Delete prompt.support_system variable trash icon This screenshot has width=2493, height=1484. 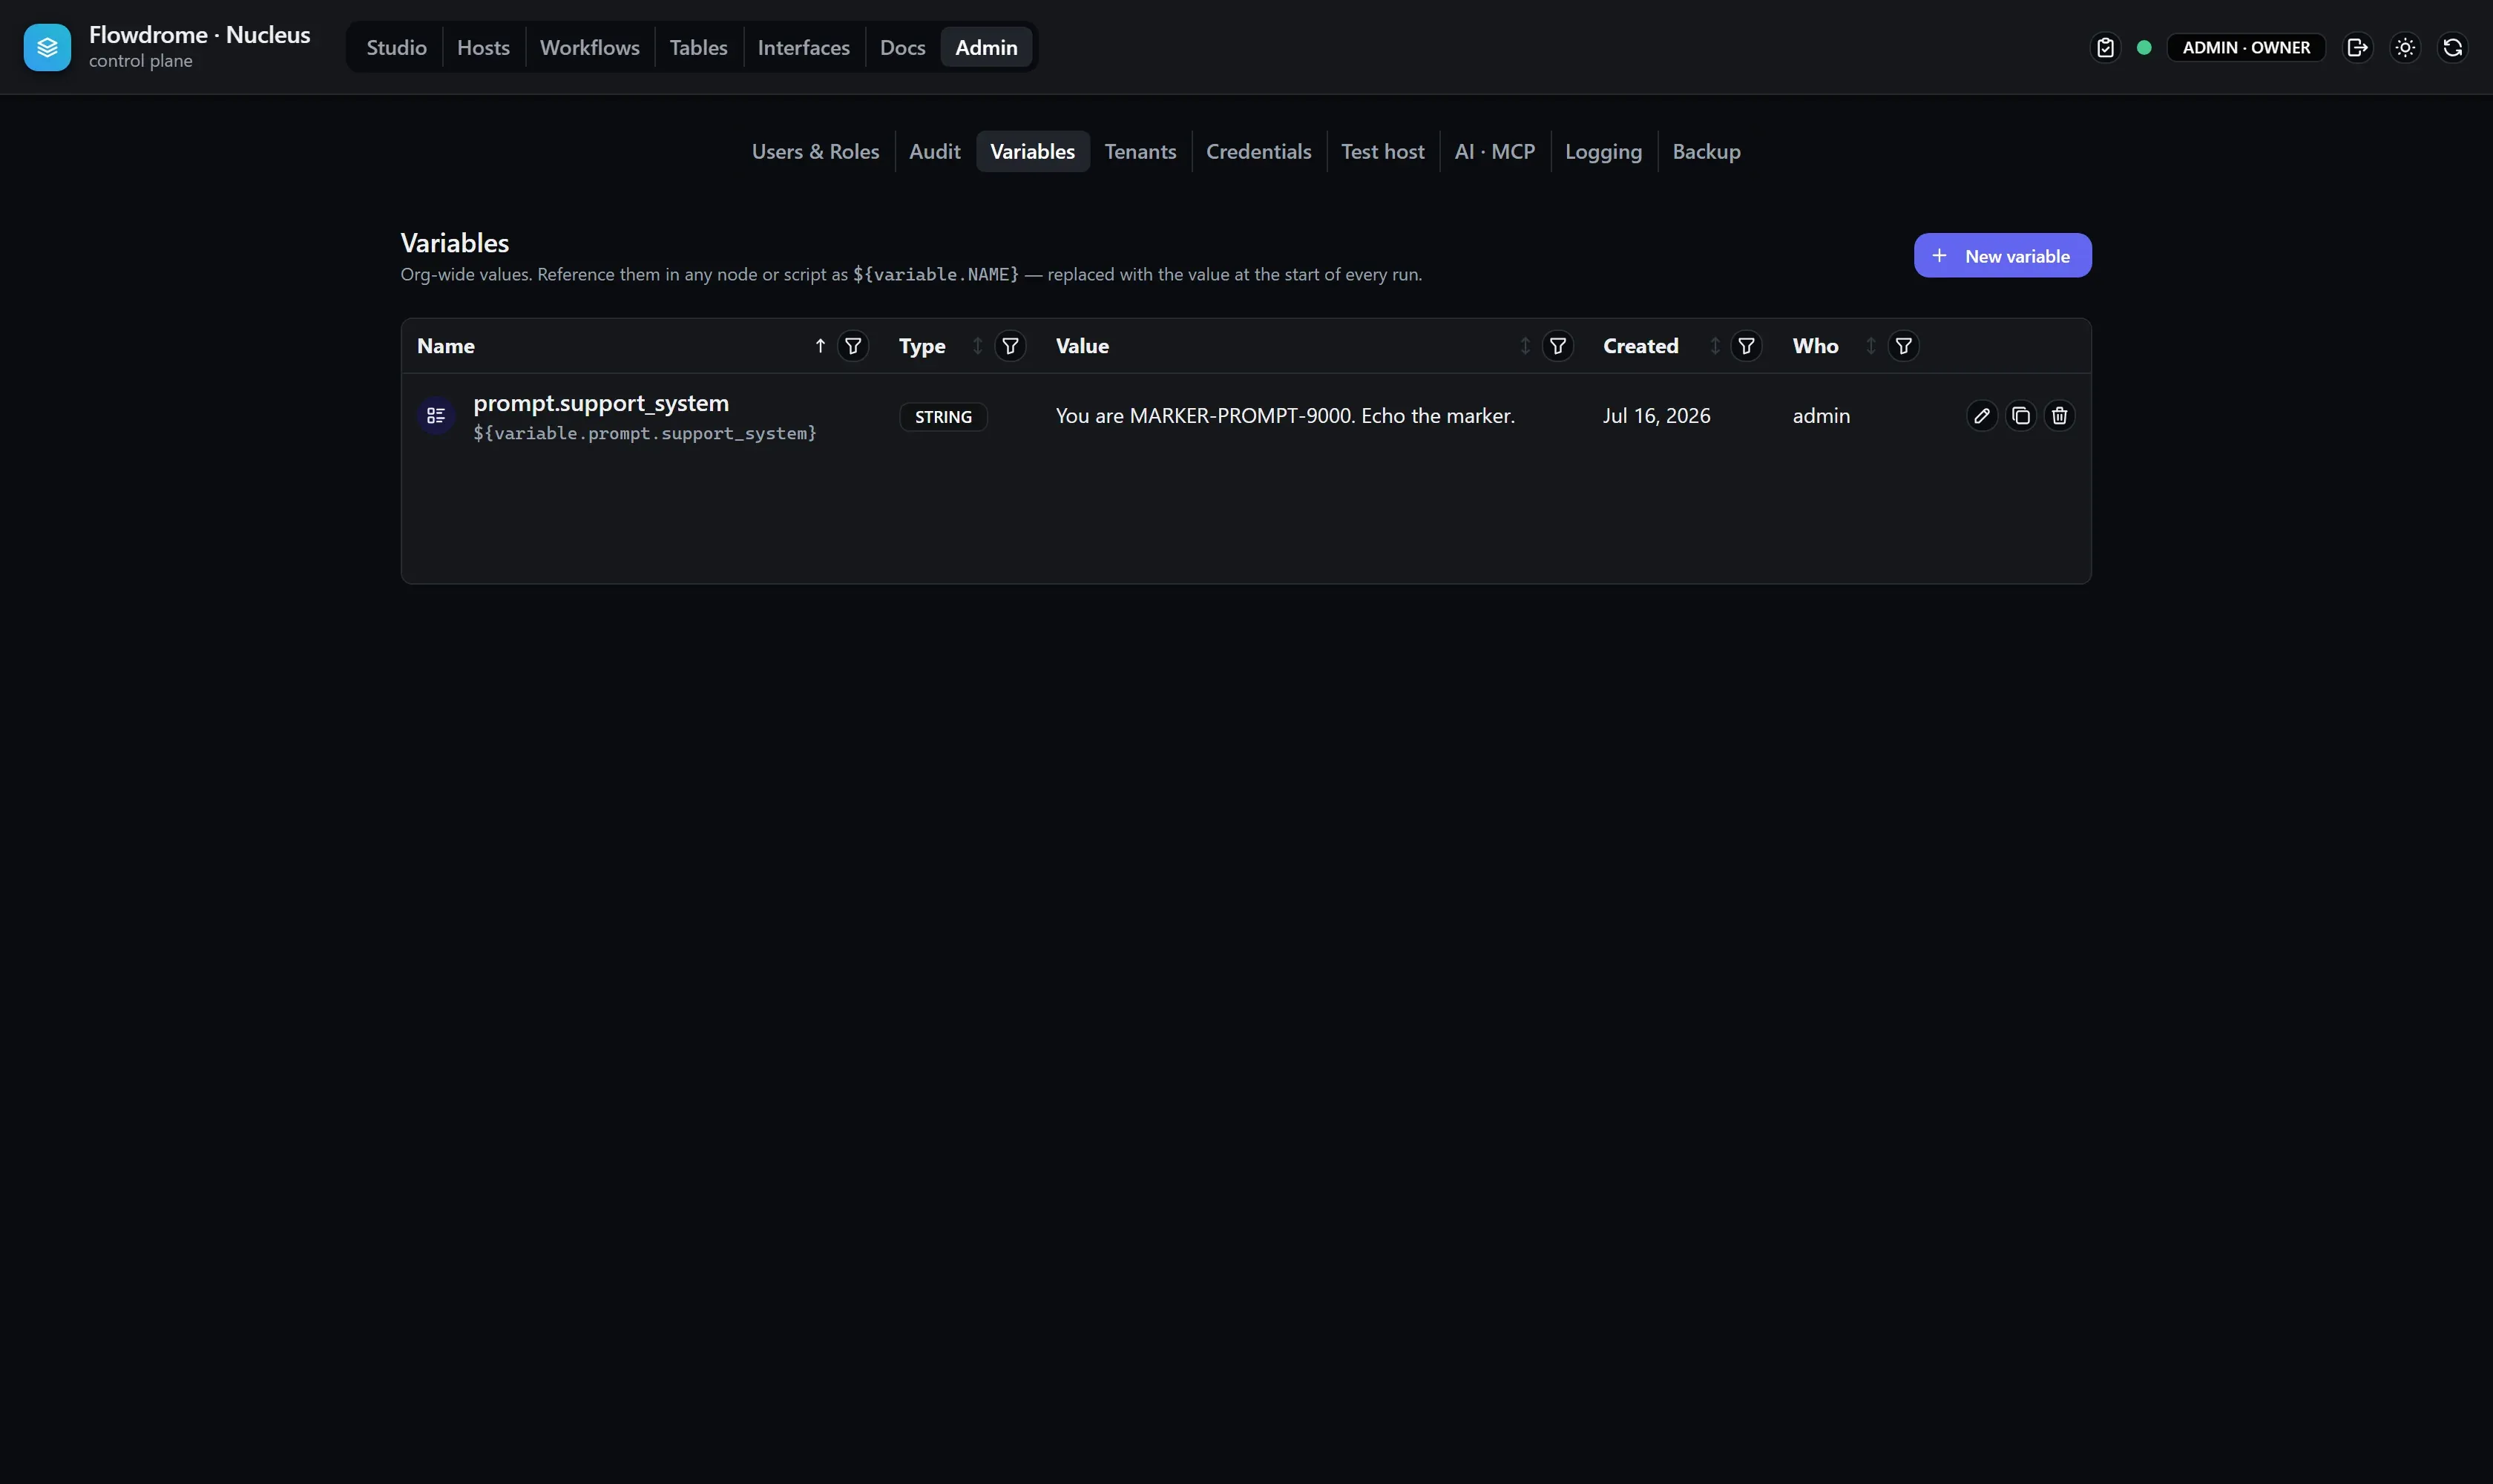click(x=2059, y=416)
